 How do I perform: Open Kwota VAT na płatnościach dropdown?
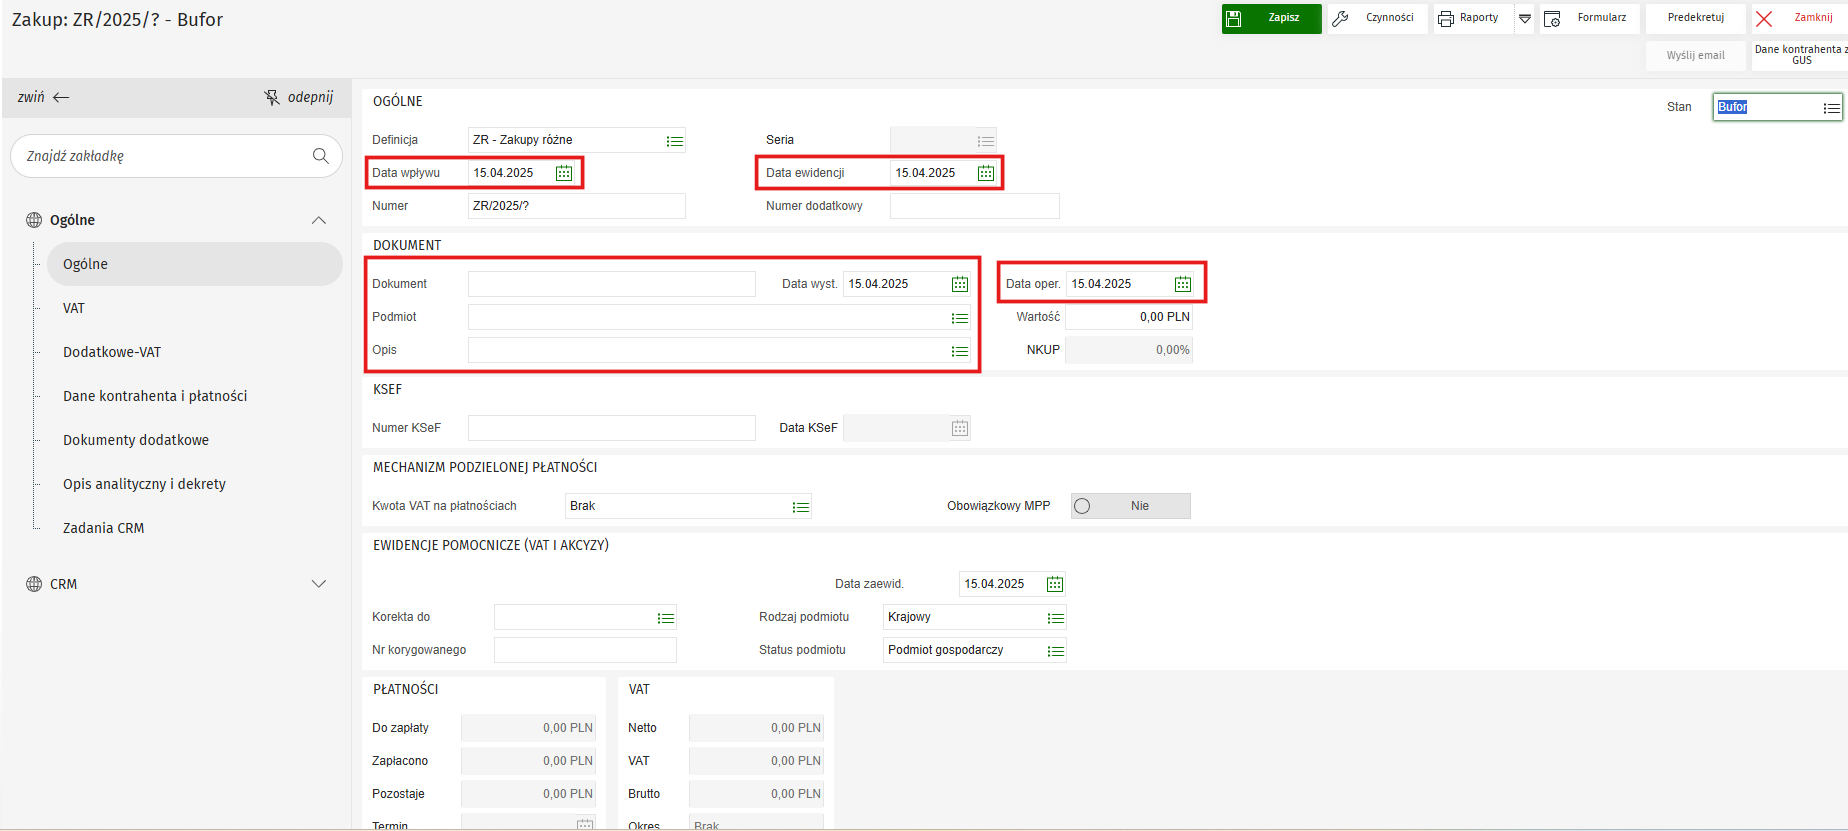click(801, 507)
